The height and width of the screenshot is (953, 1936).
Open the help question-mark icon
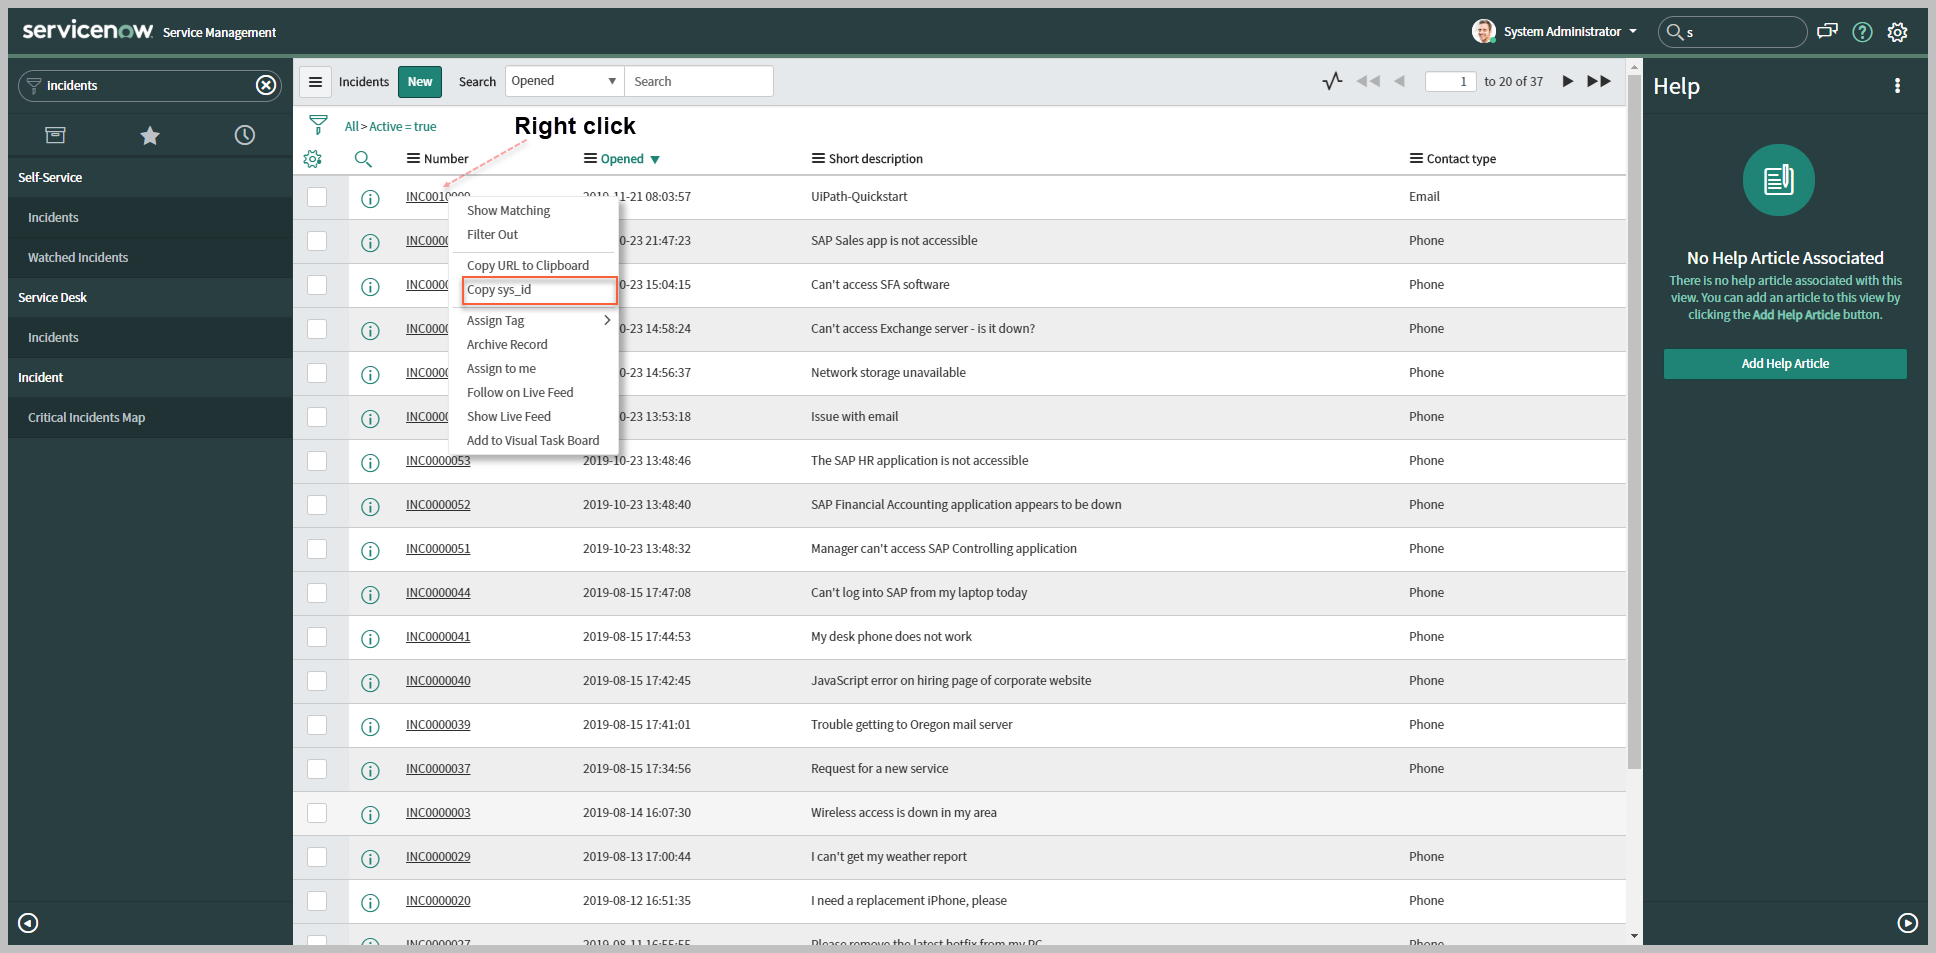point(1862,32)
